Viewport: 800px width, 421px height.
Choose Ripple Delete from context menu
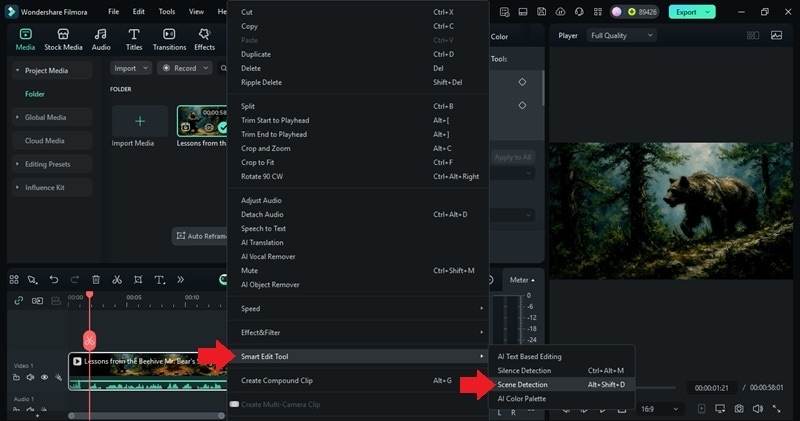point(358,82)
